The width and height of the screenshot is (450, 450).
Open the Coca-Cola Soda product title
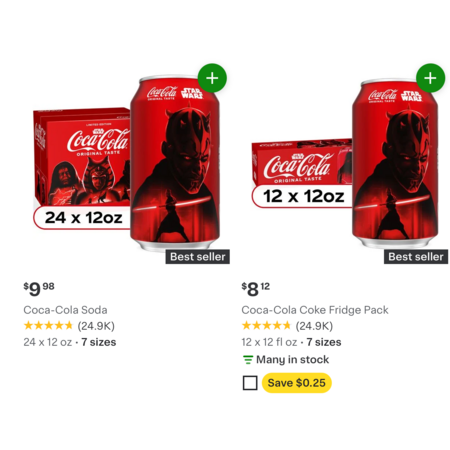tap(65, 310)
